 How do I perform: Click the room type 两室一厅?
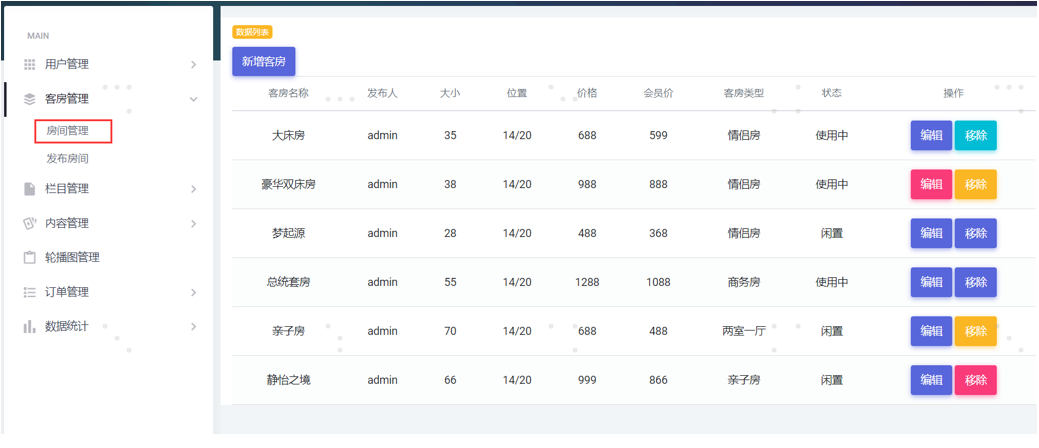(743, 331)
